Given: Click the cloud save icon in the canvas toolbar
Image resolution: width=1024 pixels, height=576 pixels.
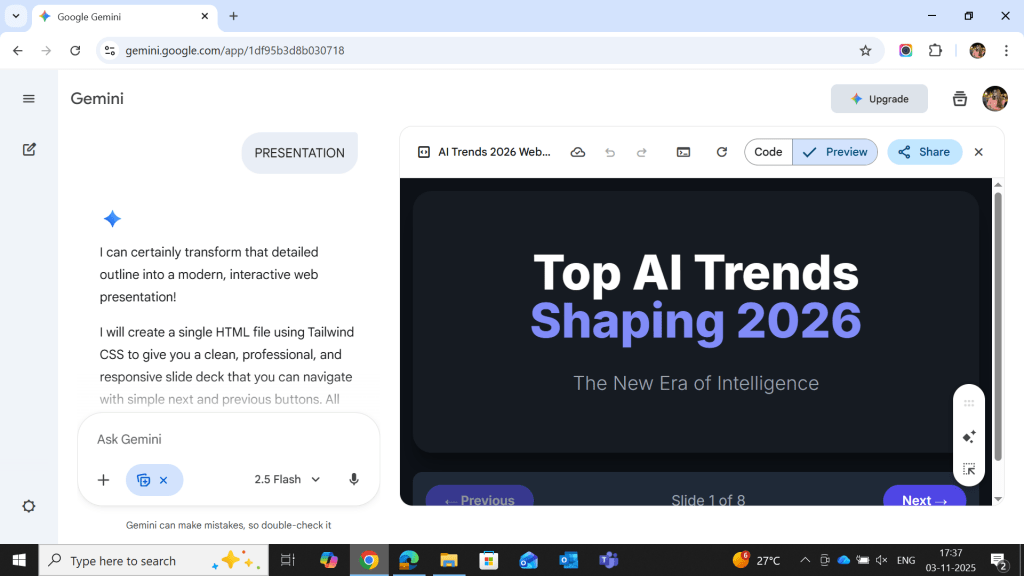Looking at the screenshot, I should click(578, 152).
